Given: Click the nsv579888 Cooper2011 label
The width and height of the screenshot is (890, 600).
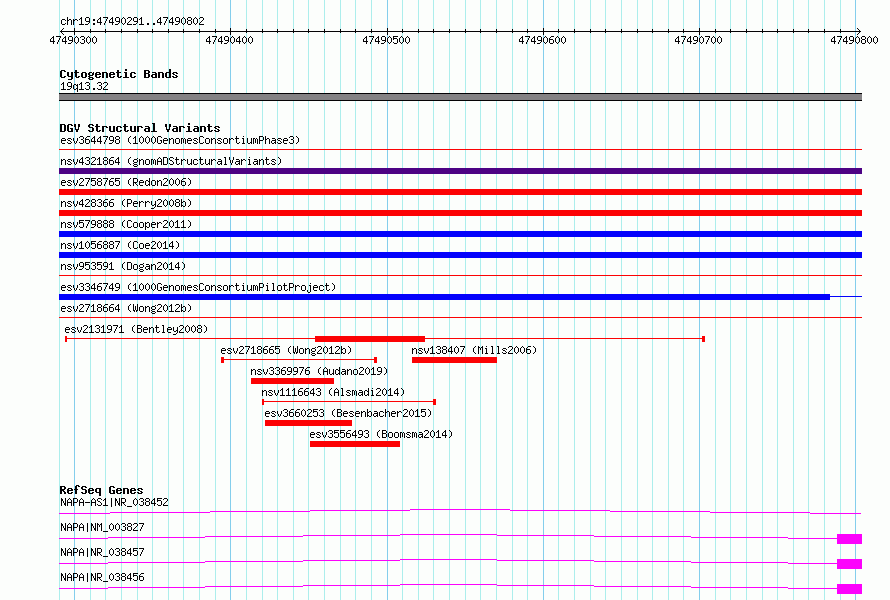Looking at the screenshot, I should 126,224.
